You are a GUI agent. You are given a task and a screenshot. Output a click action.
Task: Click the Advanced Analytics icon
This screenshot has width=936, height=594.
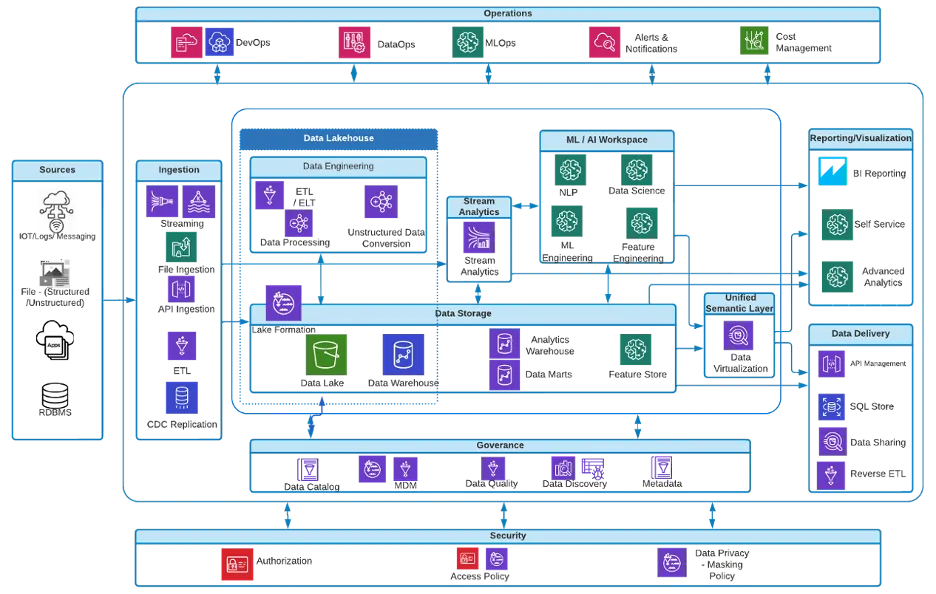pyautogui.click(x=837, y=276)
